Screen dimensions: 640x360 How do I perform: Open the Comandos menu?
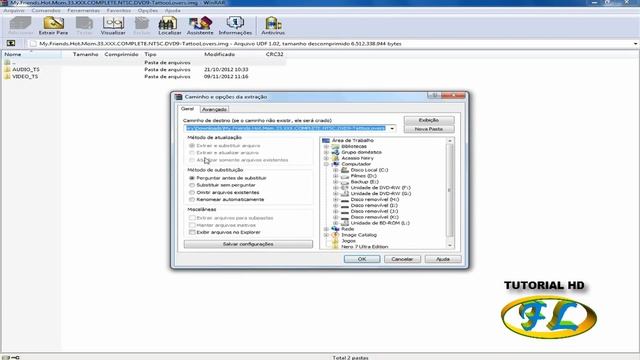pos(46,11)
